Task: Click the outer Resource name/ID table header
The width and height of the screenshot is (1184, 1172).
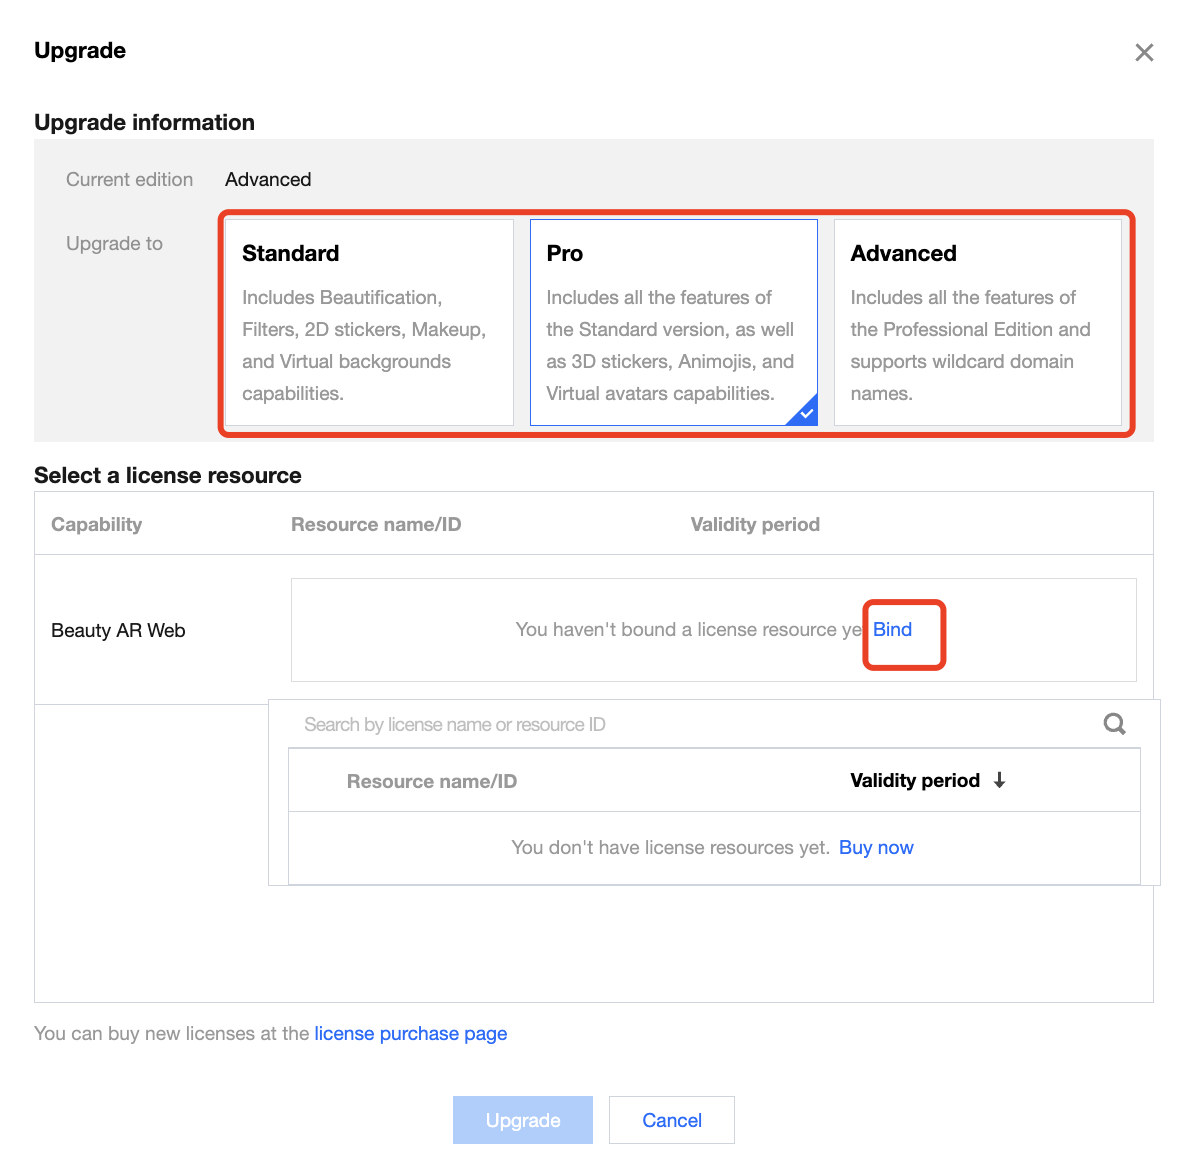Action: [x=376, y=525]
